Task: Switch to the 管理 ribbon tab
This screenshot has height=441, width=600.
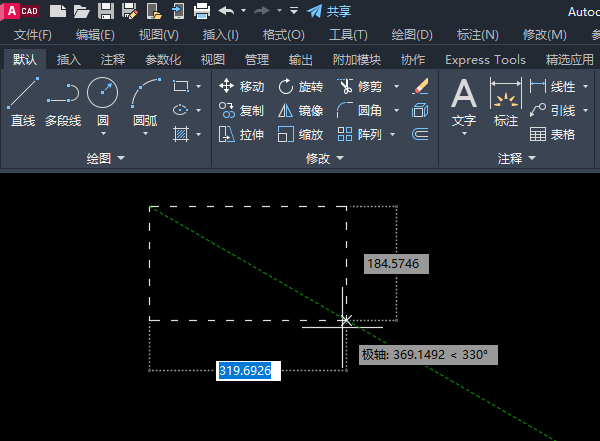Action: click(x=257, y=59)
